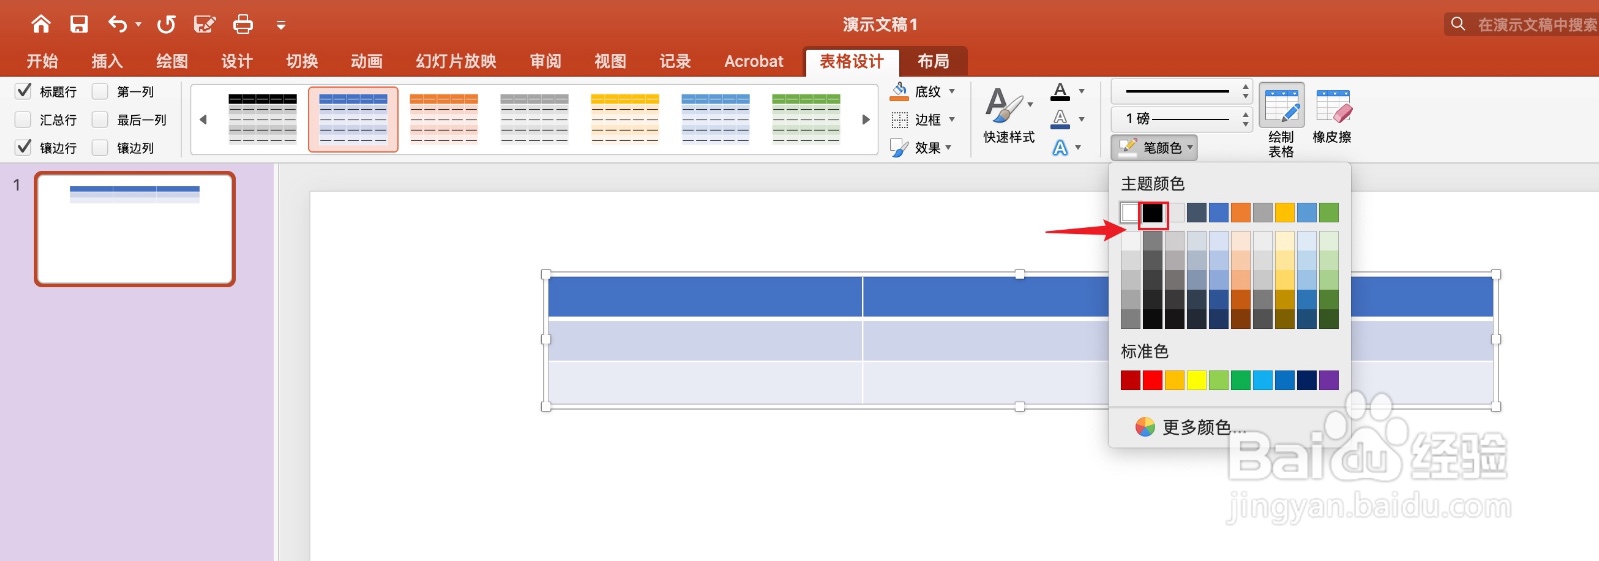Show previous table styles with left arrow
Screen dimensions: 1599x561
pos(203,119)
